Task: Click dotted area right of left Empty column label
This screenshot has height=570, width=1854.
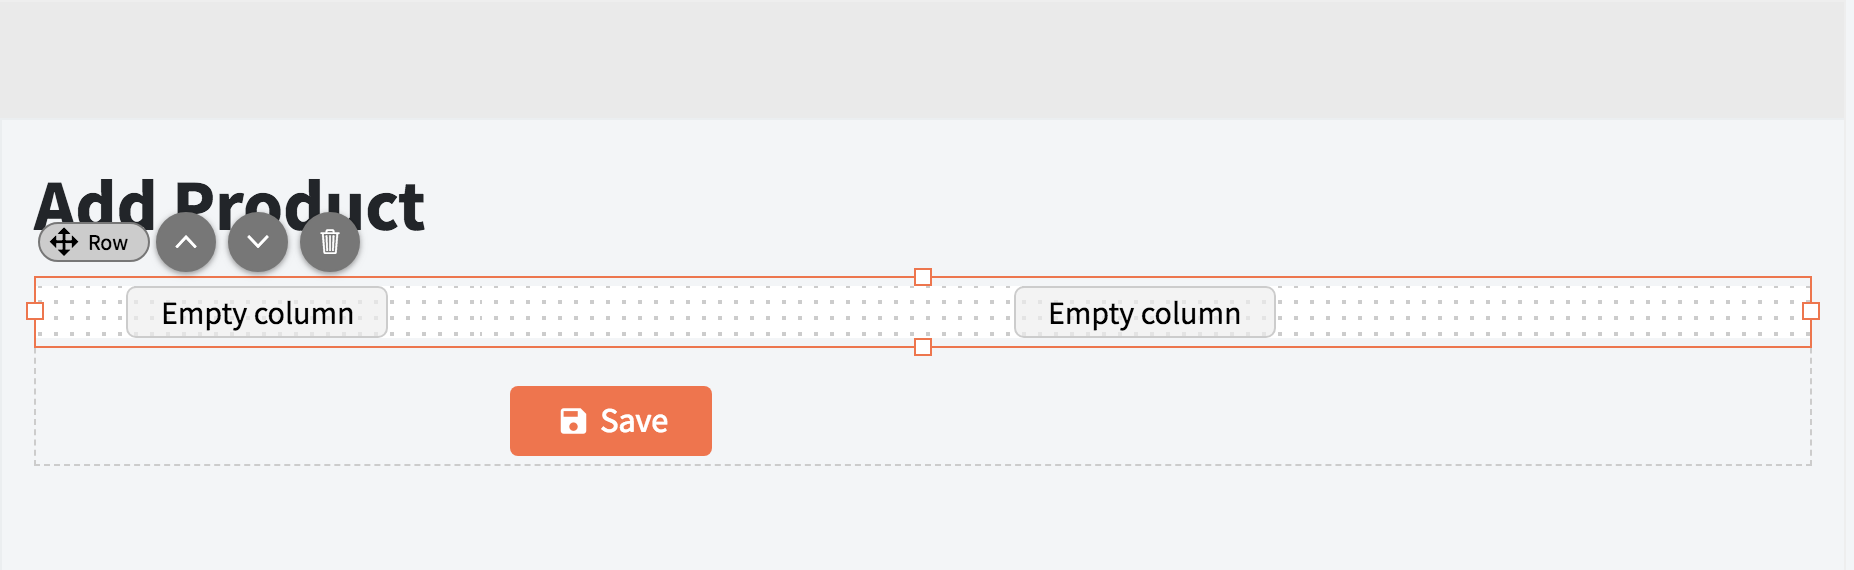Action: point(435,312)
